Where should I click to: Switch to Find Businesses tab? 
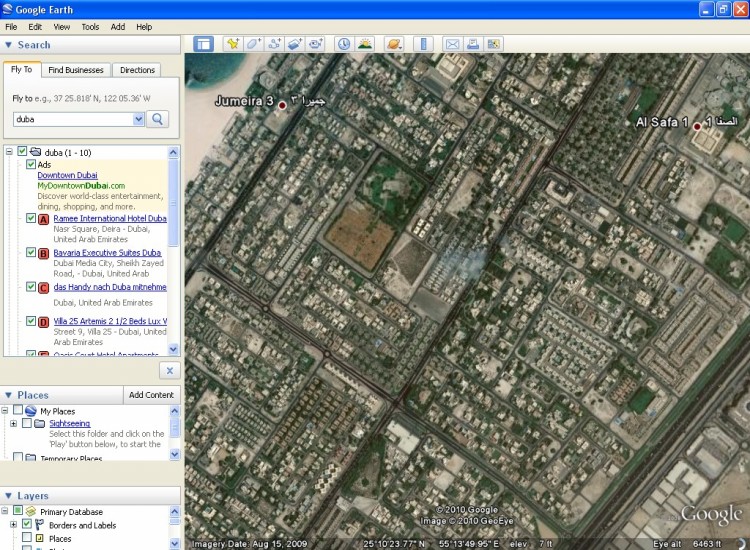tap(76, 70)
